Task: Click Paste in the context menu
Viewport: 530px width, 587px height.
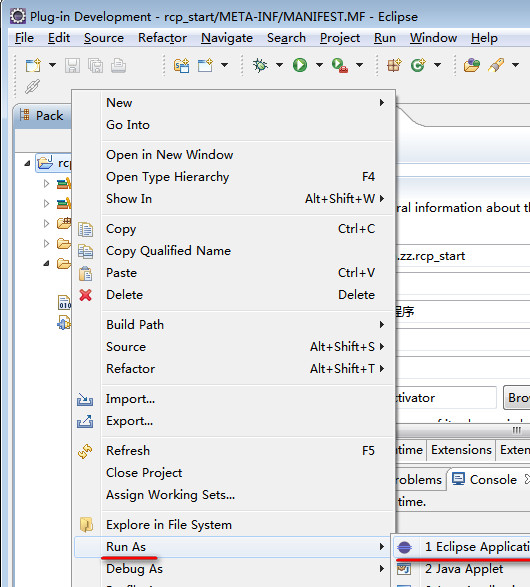Action: (248, 273)
